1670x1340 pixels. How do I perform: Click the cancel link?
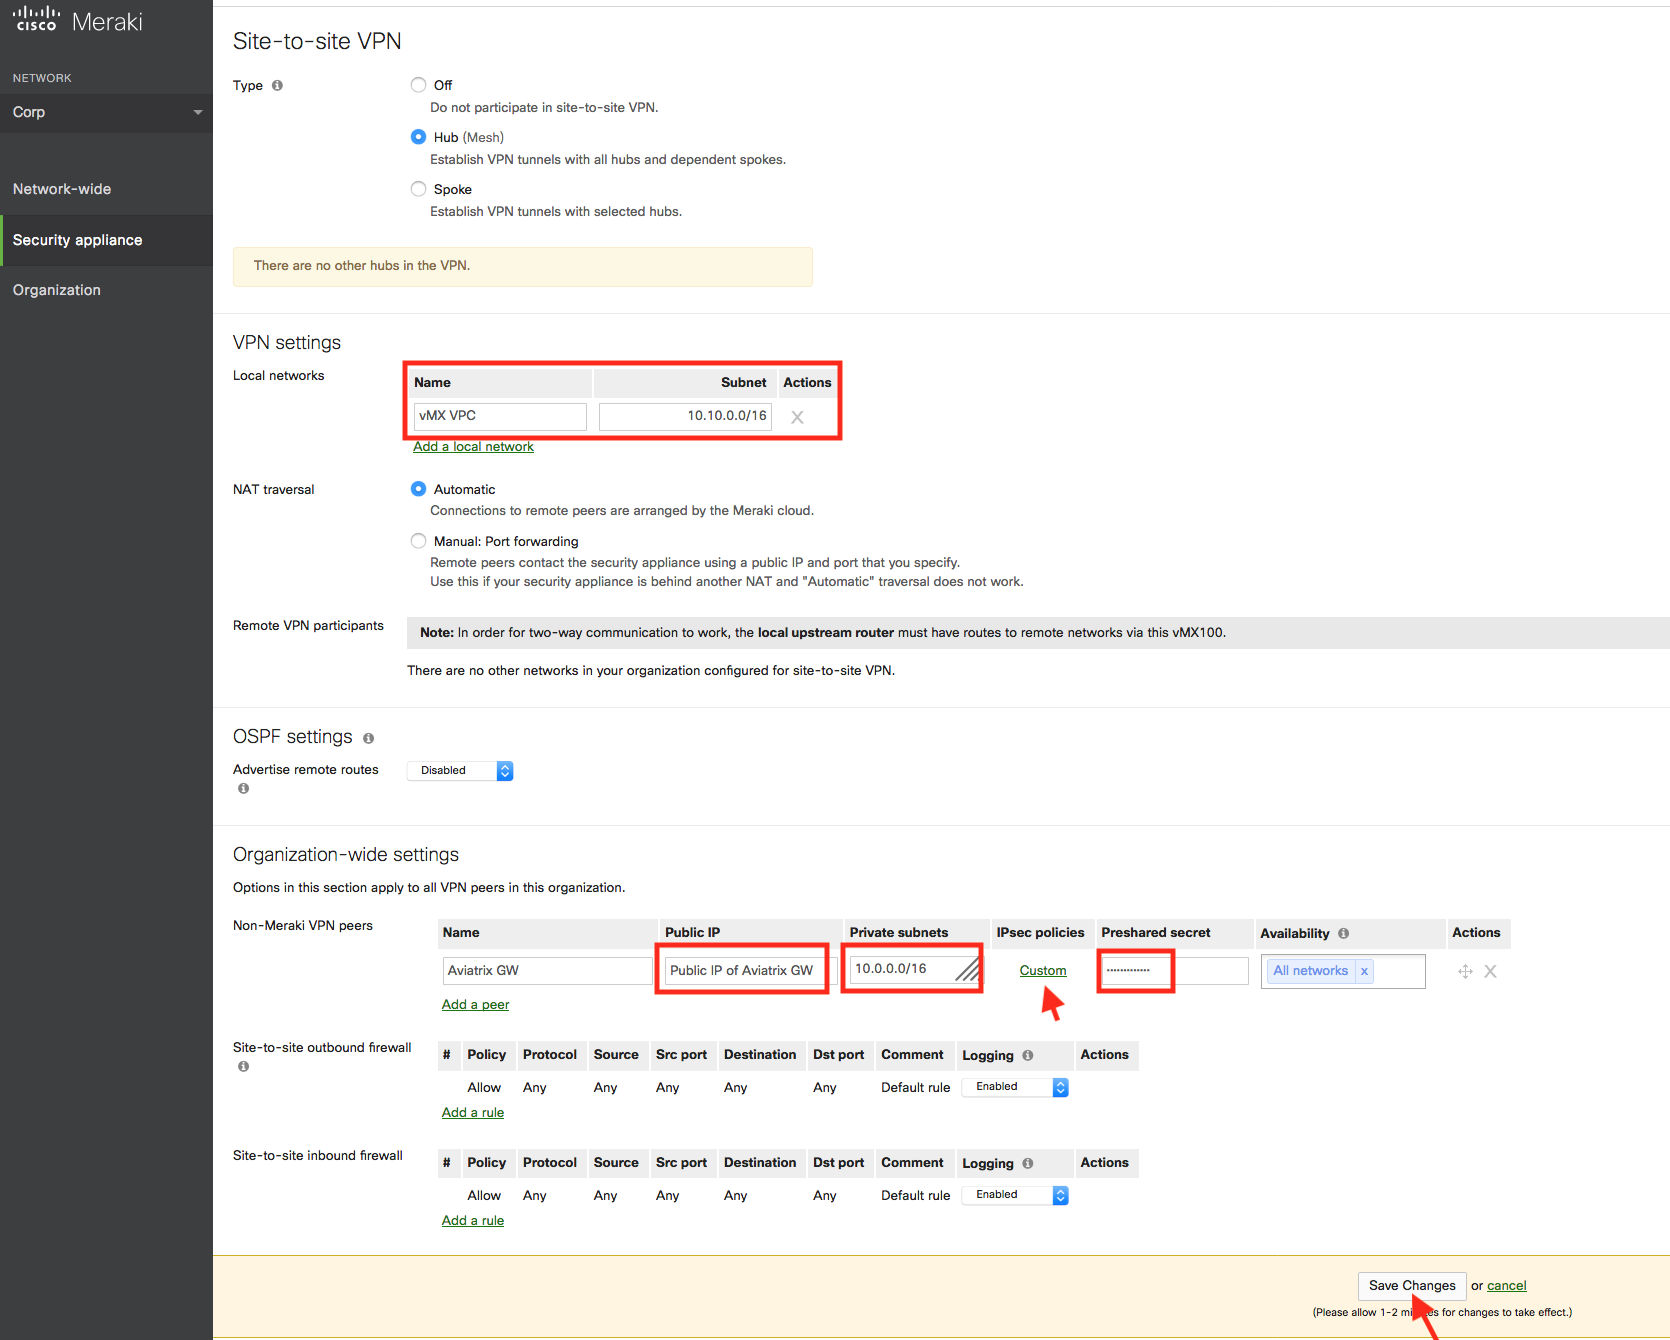(1506, 1286)
